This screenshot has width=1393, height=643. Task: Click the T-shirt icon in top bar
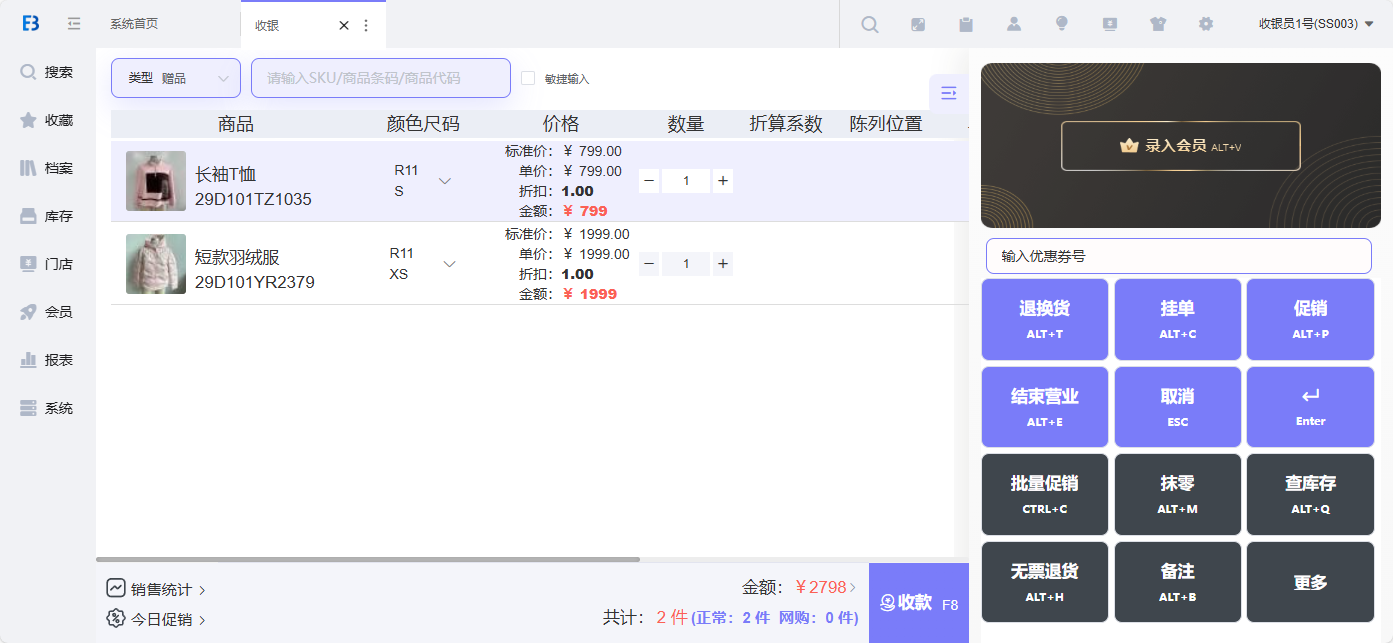click(x=1158, y=25)
